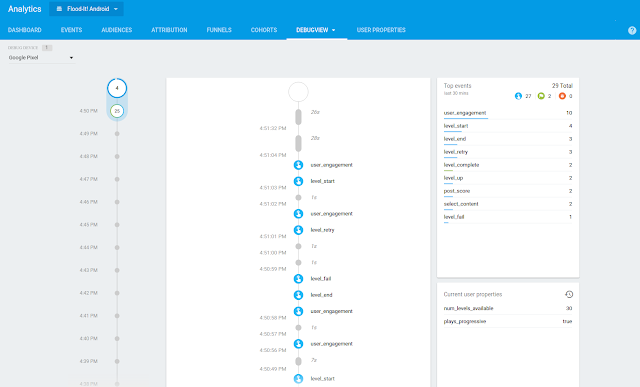Open post_score row in Top events

tap(508, 191)
